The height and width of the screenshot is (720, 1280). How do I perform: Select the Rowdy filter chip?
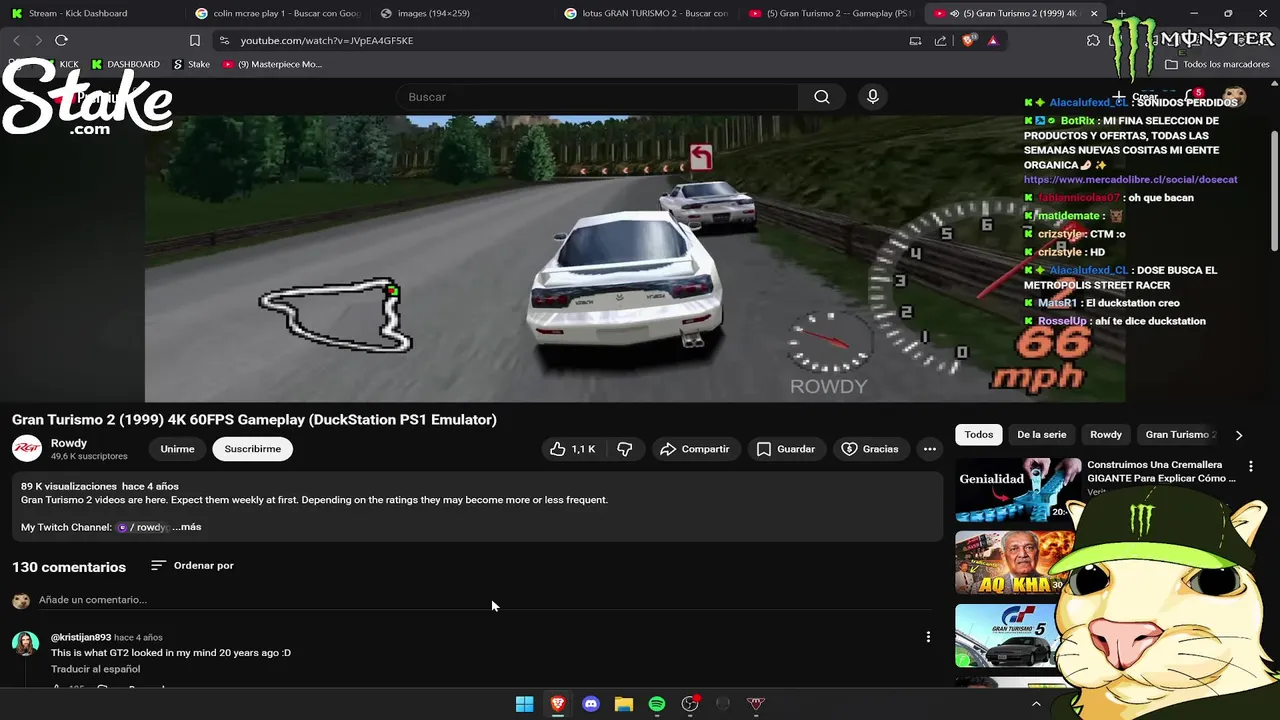point(1106,435)
